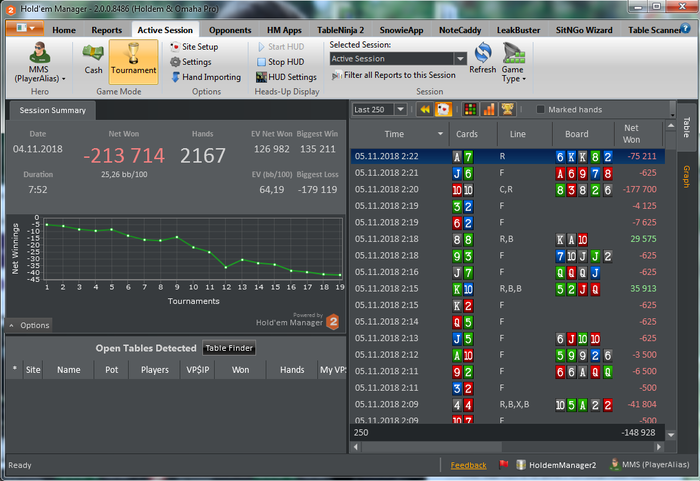Click tournament point 12 on the graph
700x481 pixels.
[x=226, y=267]
